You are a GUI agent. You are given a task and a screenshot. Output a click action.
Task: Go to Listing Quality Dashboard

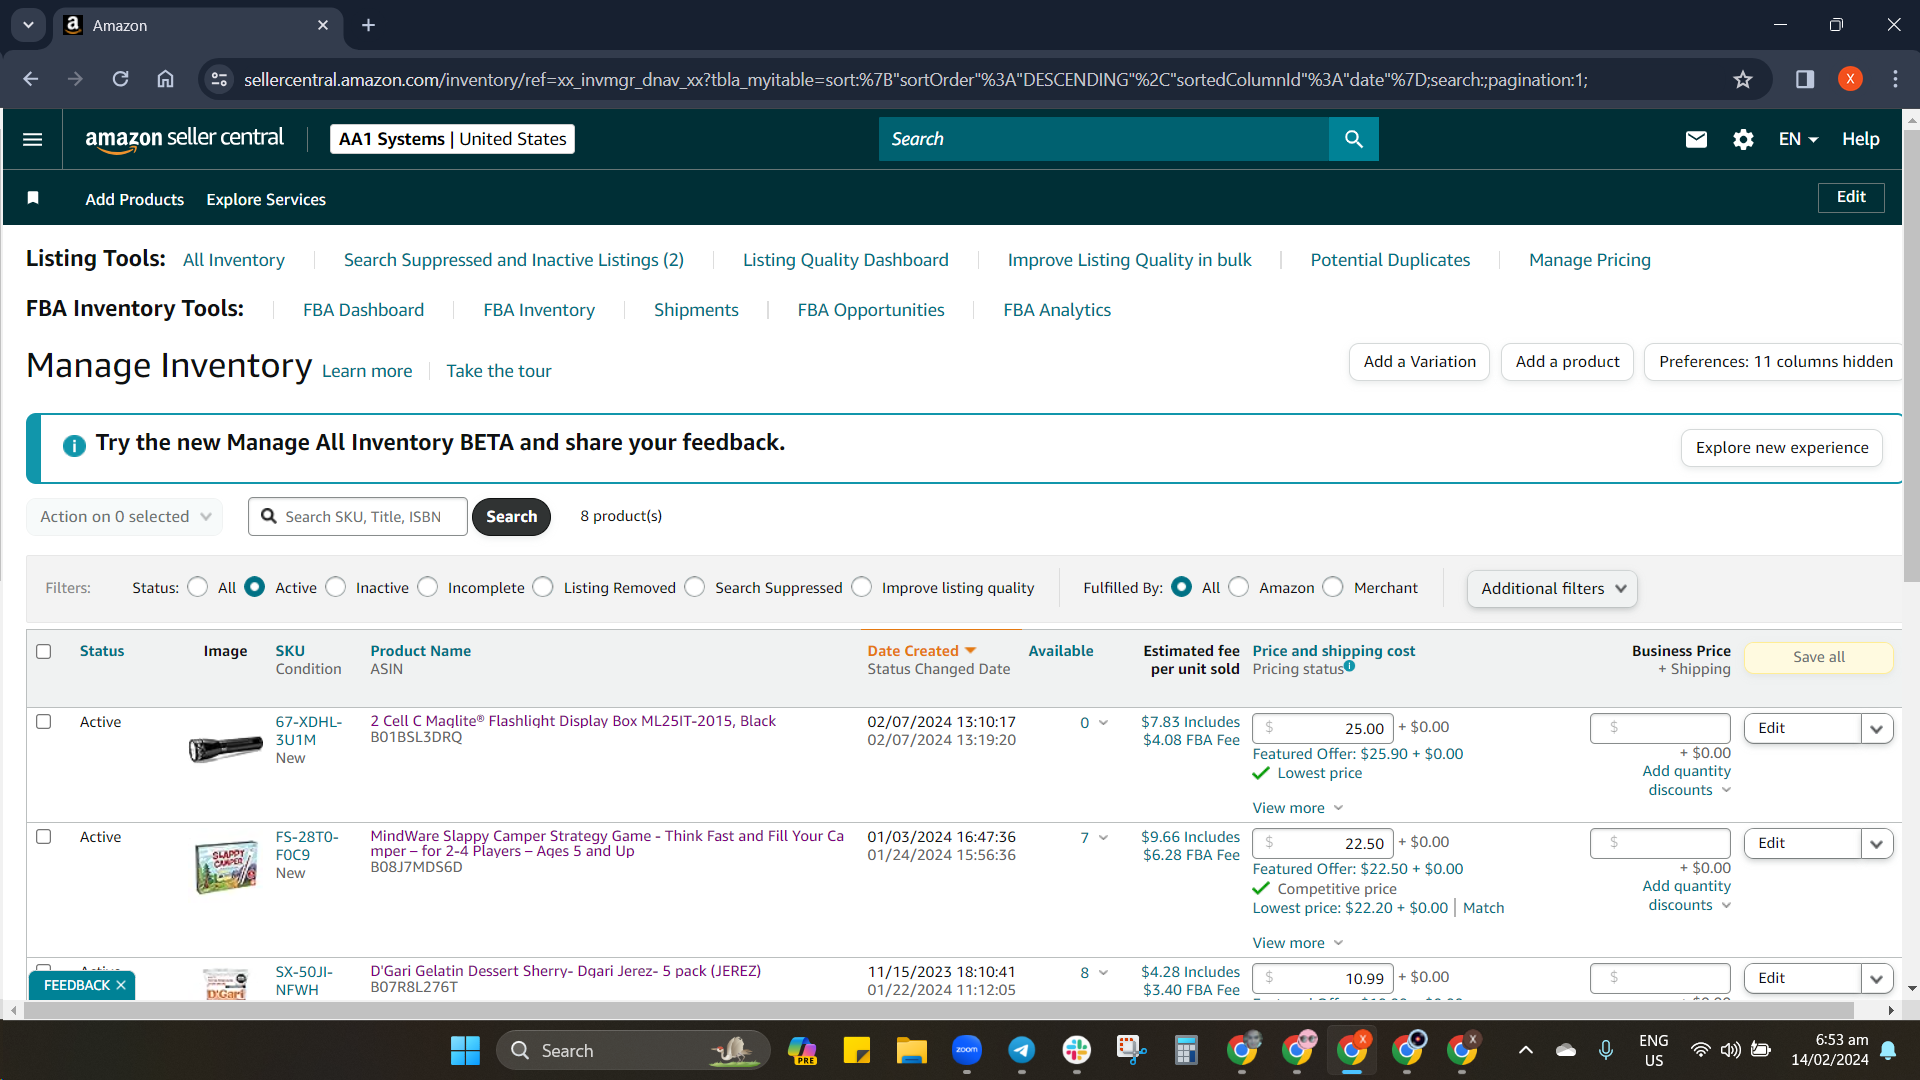click(846, 260)
